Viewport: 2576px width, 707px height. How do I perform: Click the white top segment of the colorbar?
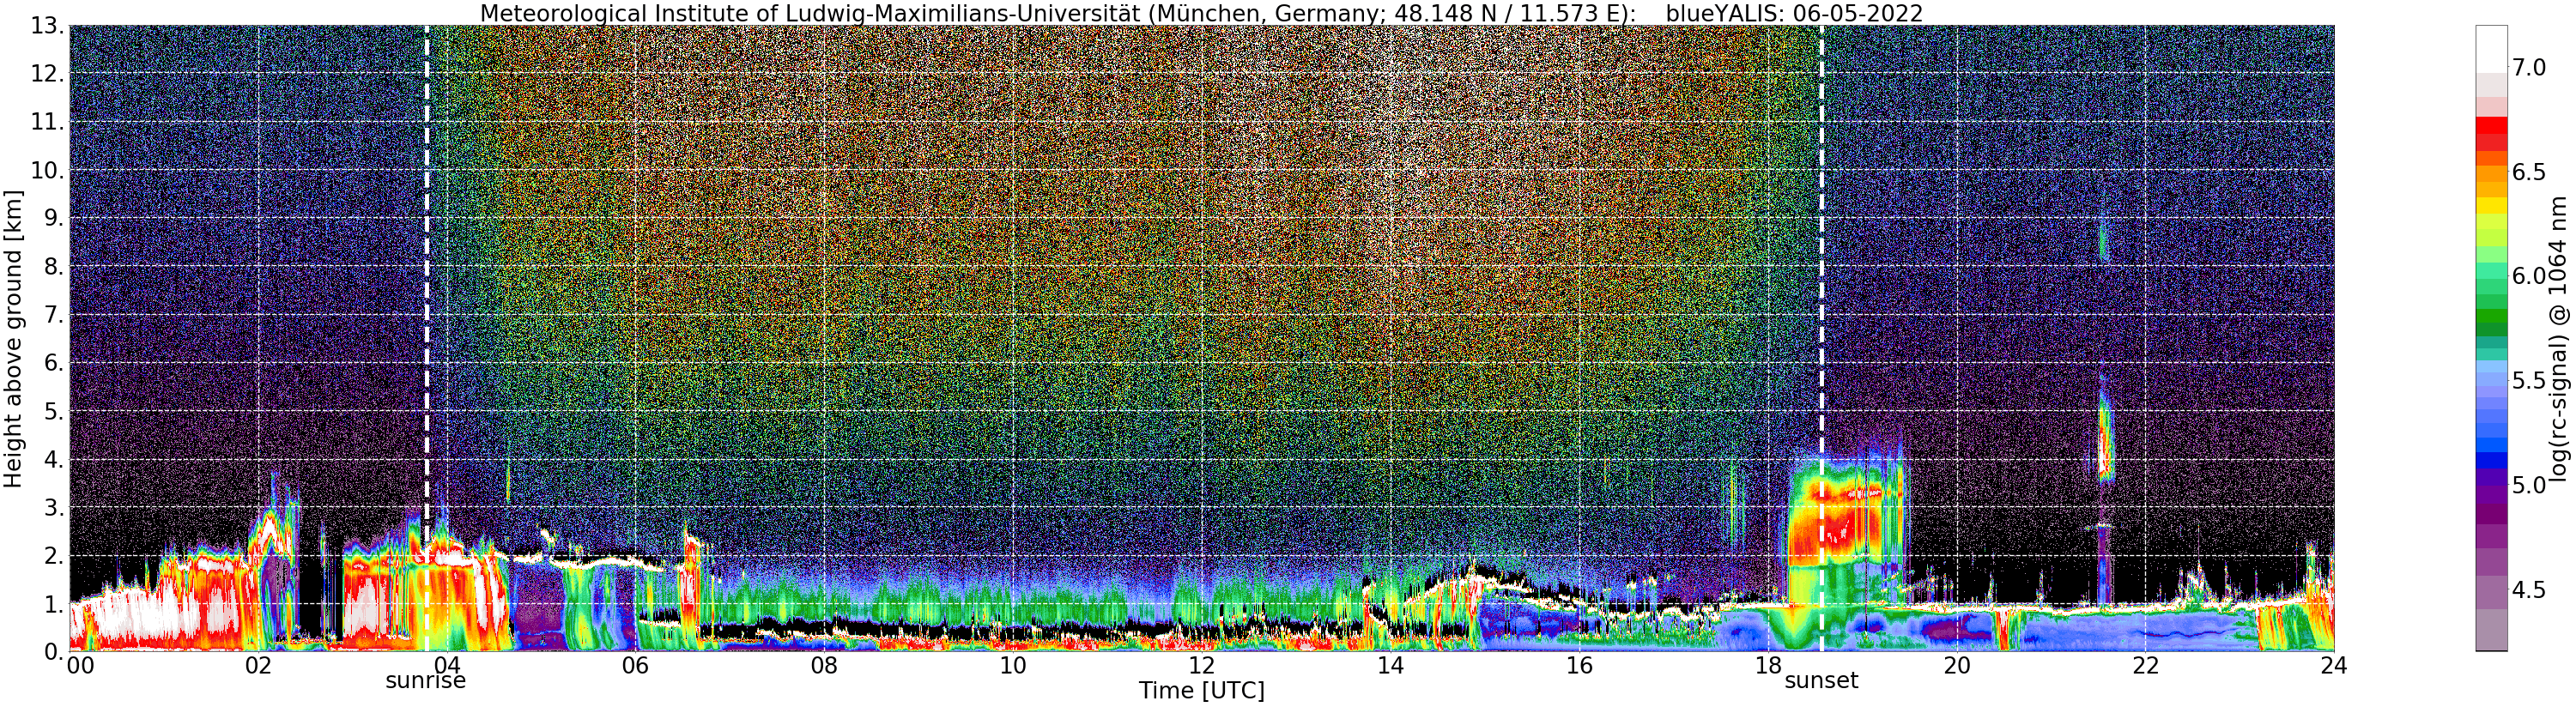coord(2491,49)
